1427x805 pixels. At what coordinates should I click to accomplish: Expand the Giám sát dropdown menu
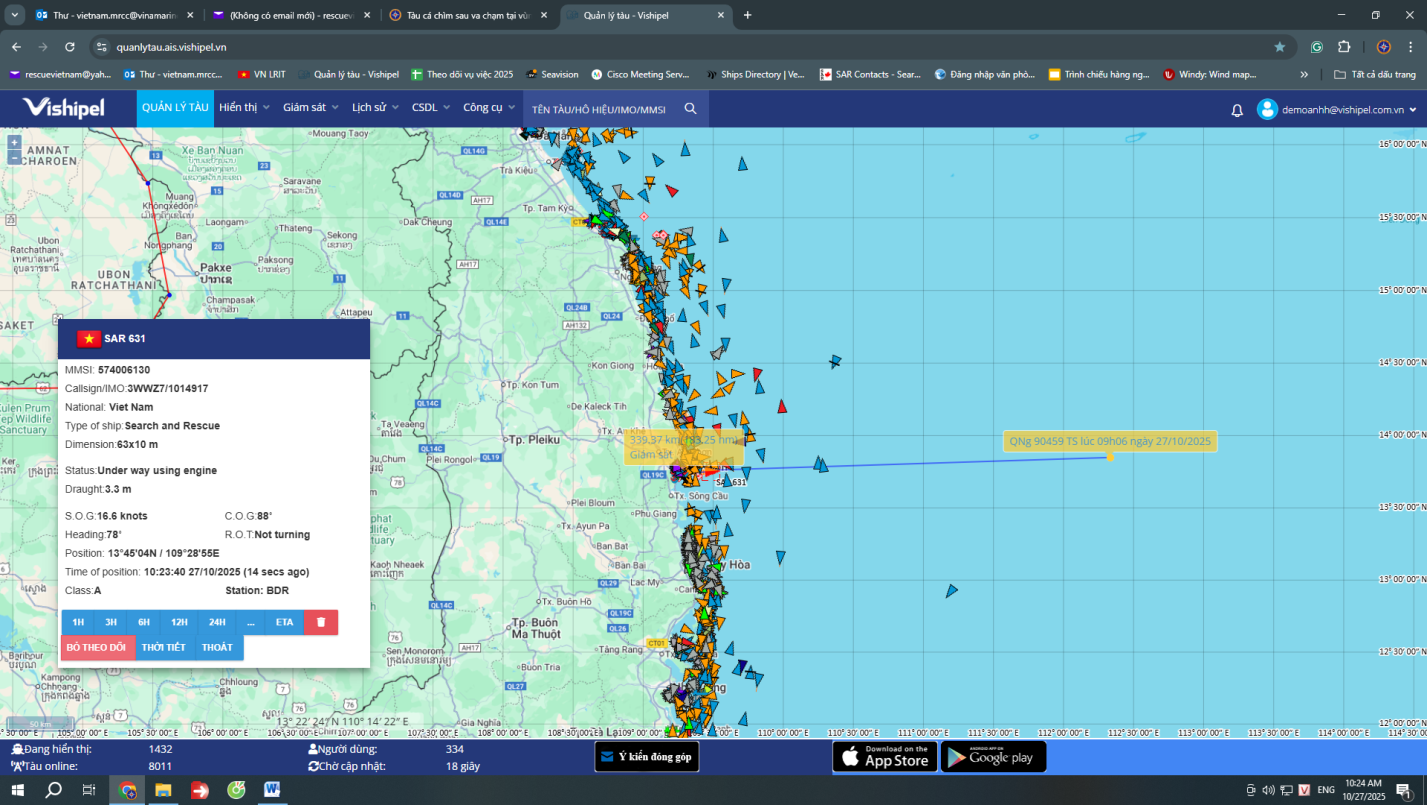(310, 108)
